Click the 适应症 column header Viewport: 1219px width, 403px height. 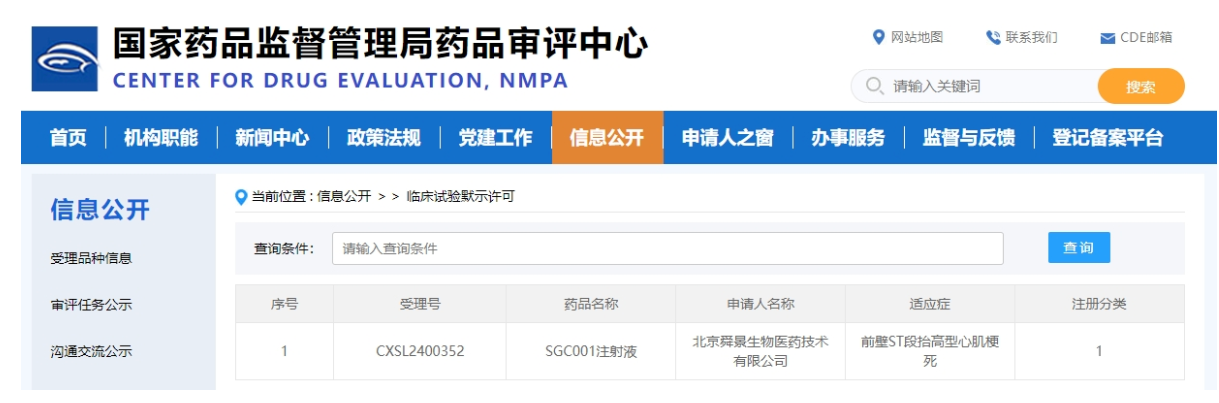coord(930,304)
